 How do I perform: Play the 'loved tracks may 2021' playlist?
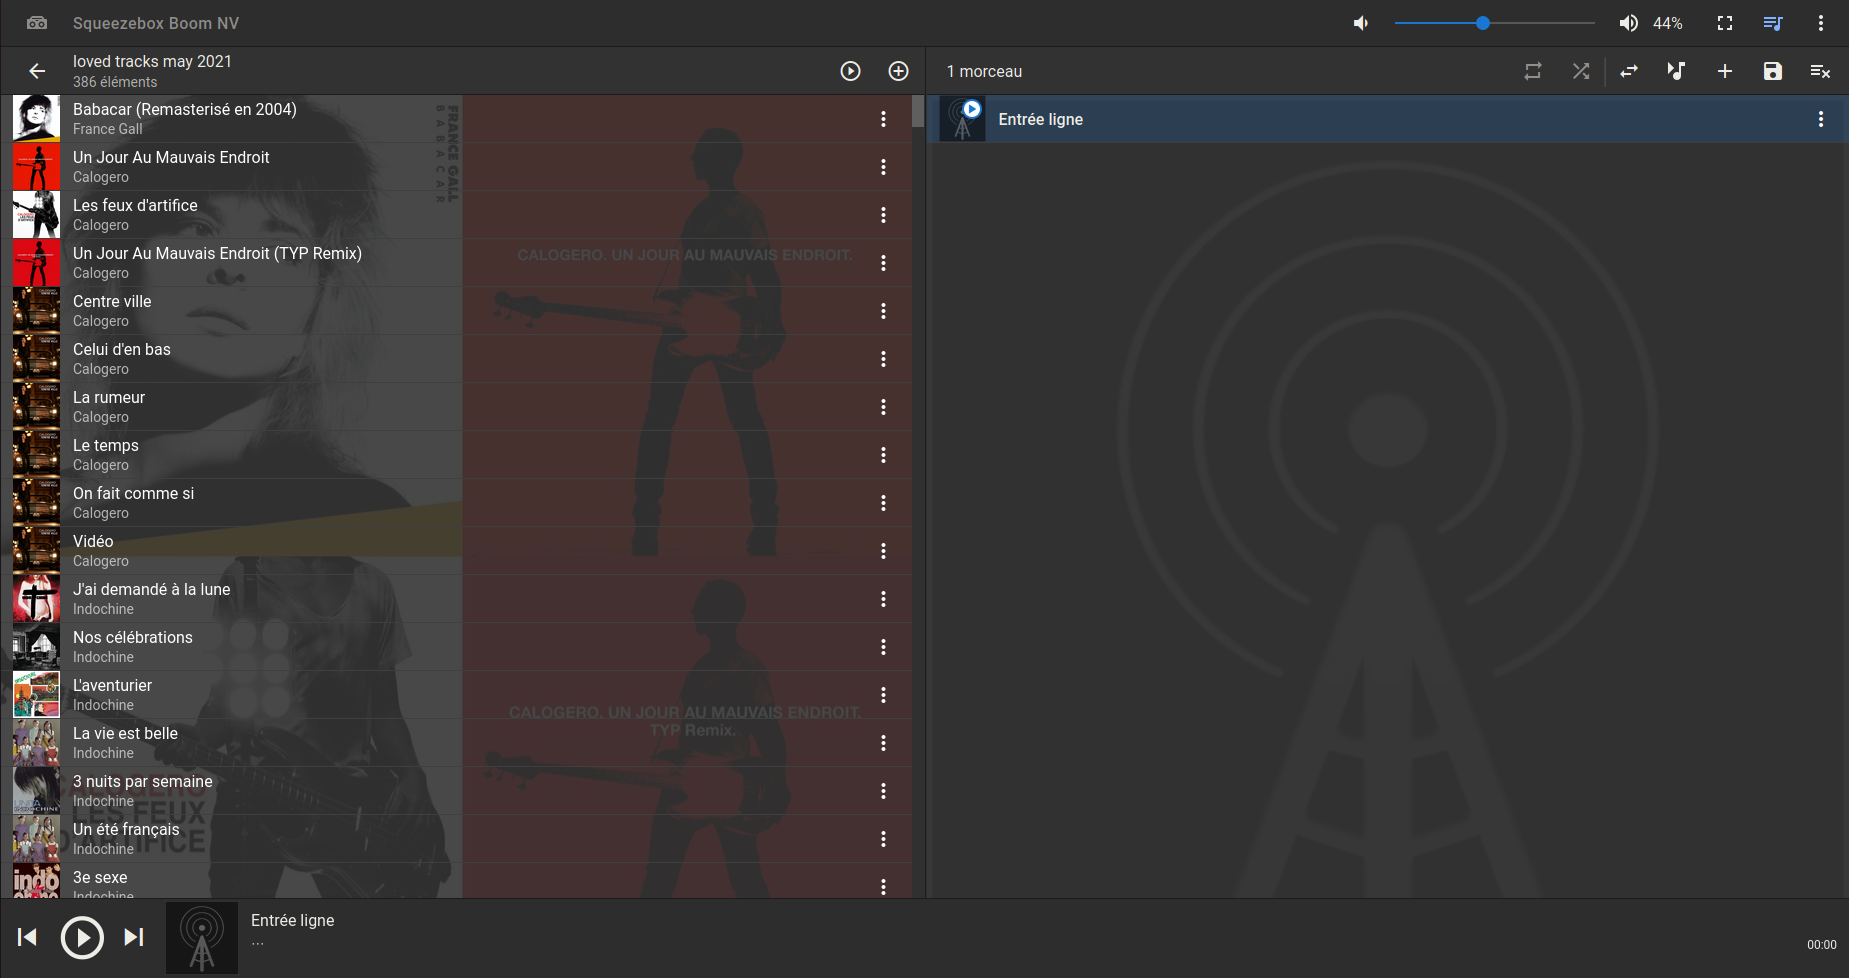point(850,71)
